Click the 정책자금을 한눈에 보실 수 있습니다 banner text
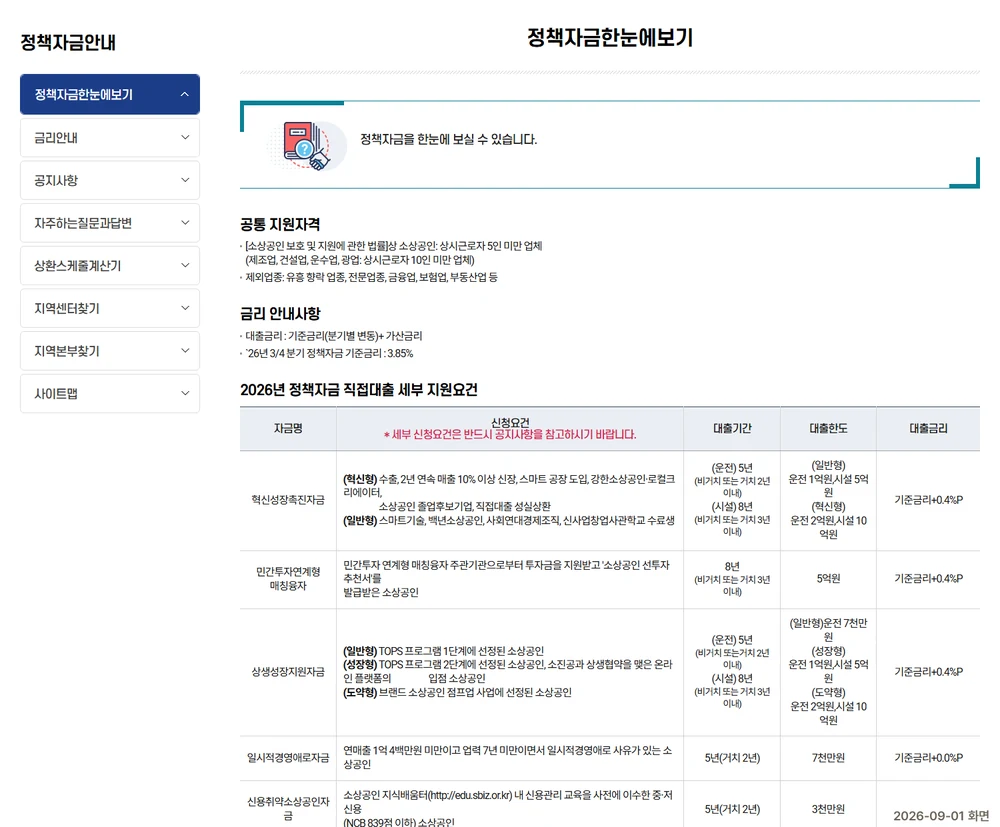1000x827 pixels. [x=448, y=140]
